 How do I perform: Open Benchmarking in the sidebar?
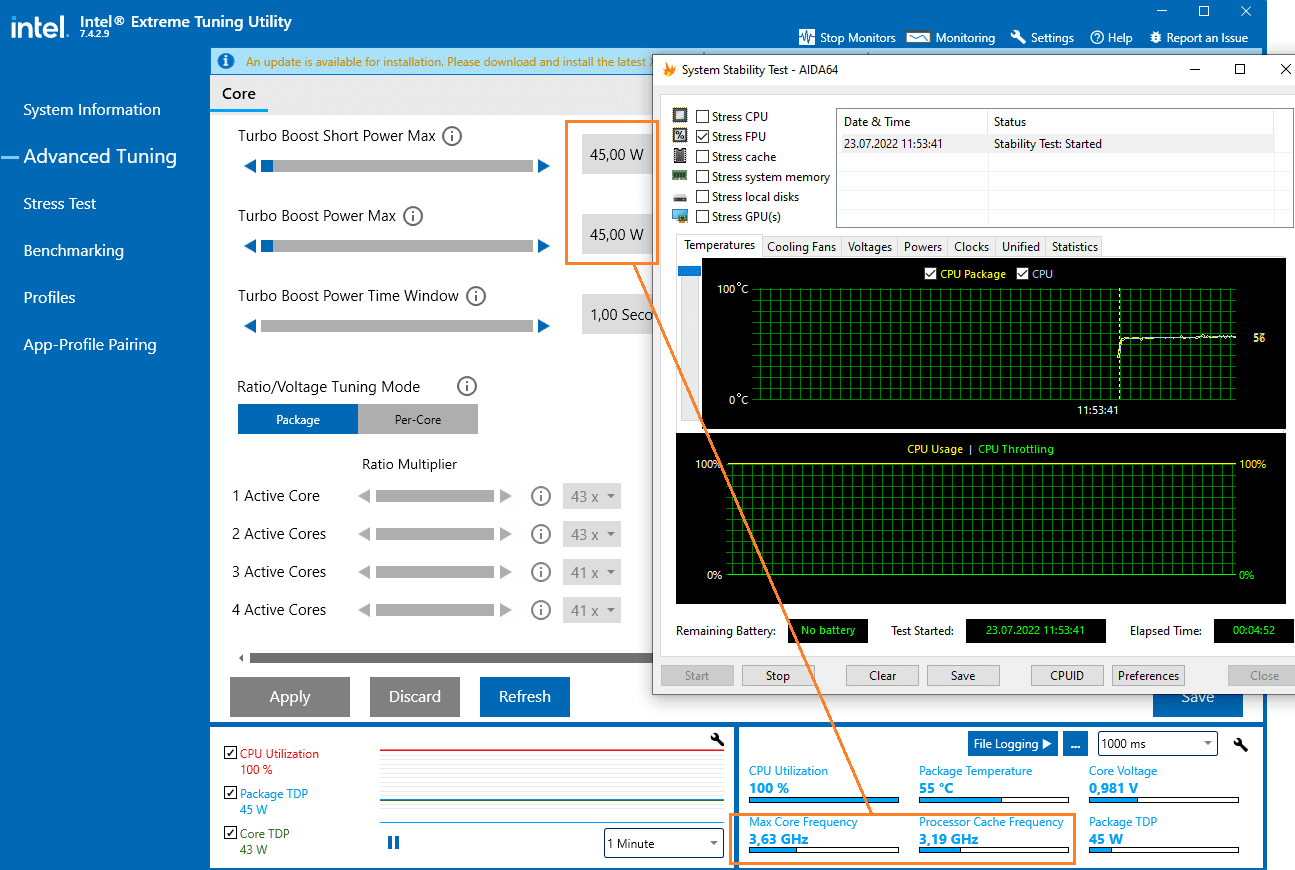74,251
